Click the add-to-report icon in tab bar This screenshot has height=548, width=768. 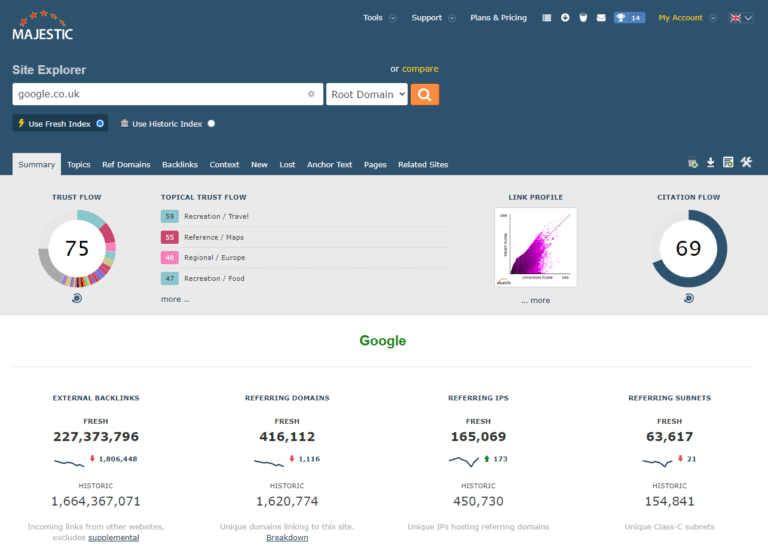pyautogui.click(x=693, y=163)
